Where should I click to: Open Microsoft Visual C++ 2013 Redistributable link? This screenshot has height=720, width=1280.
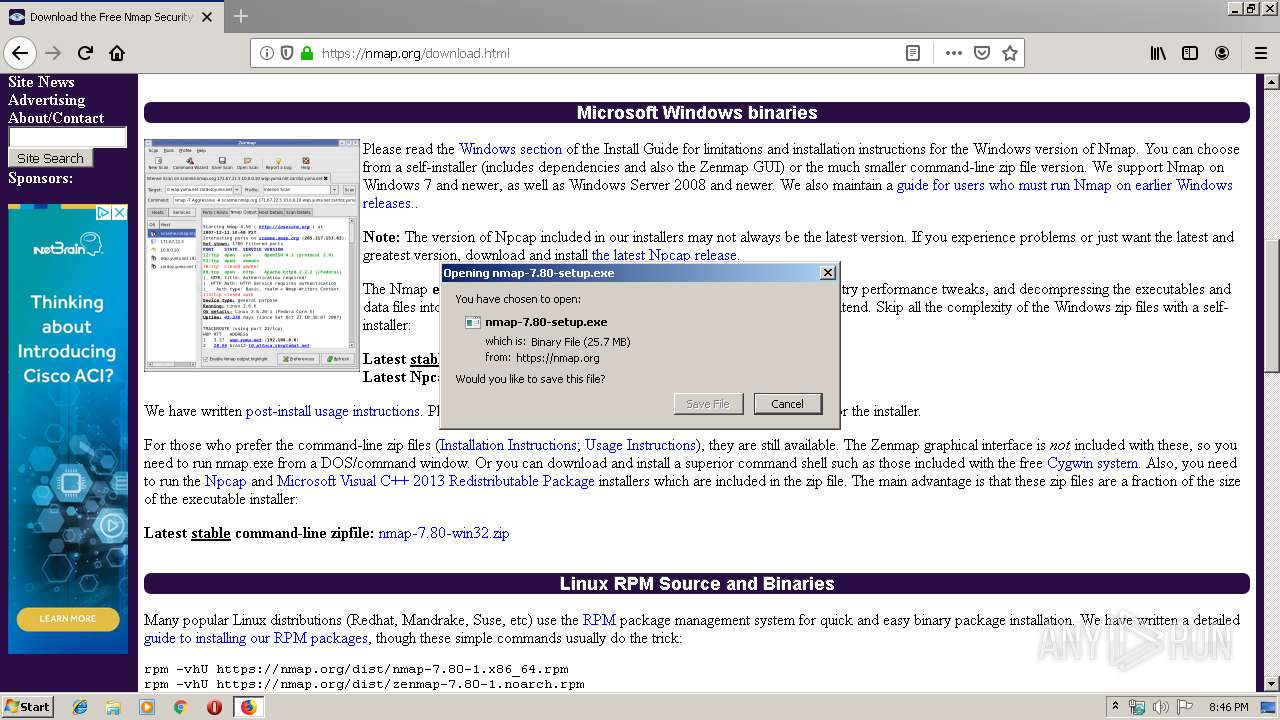click(x=435, y=481)
